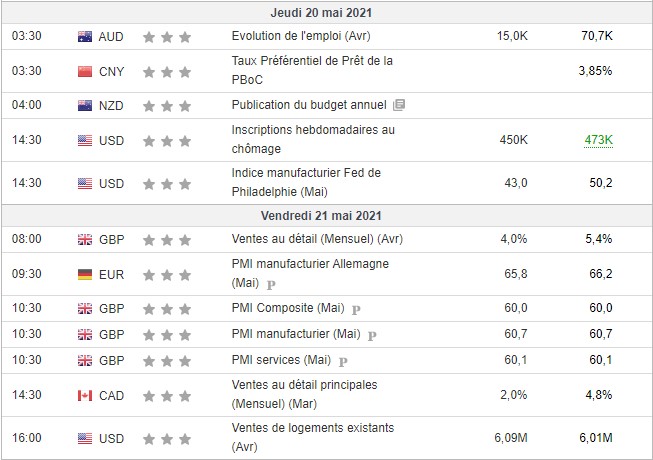Image resolution: width=653 pixels, height=460 pixels.
Task: Click the Jeudi 20 mai 2021 date header
Action: click(x=327, y=12)
